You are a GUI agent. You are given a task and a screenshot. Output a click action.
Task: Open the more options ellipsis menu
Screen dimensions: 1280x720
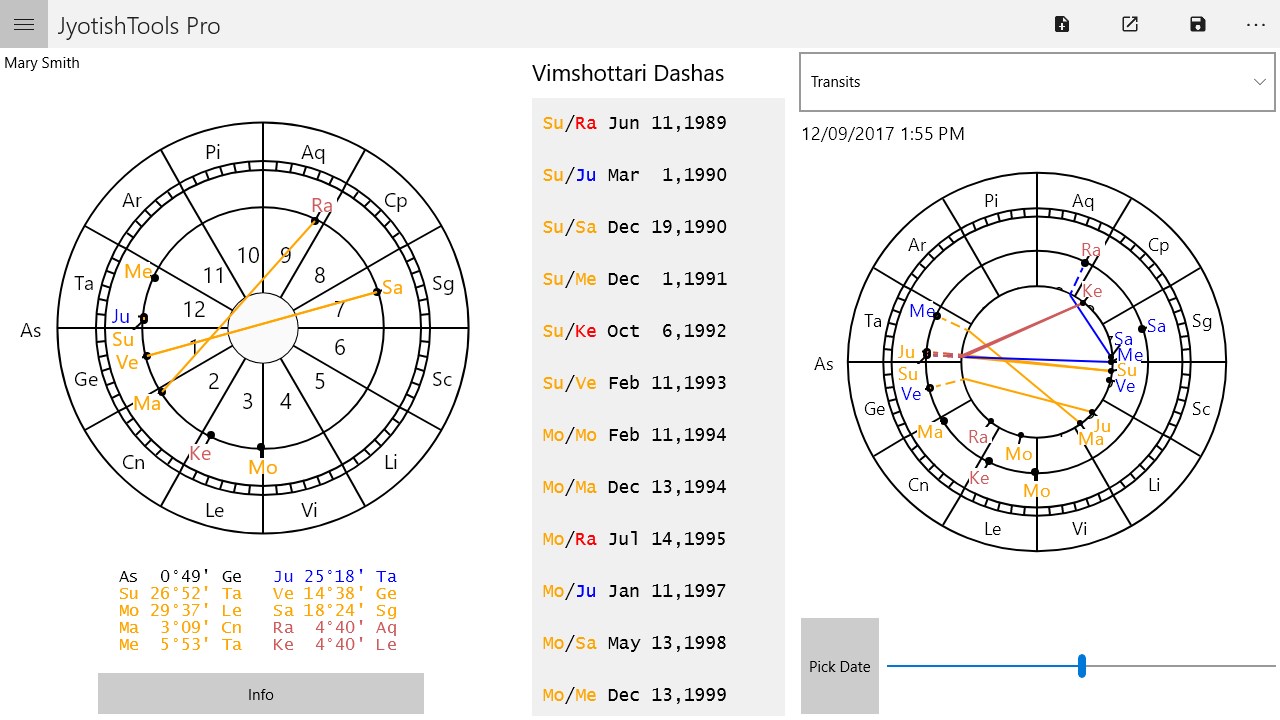click(x=1256, y=24)
